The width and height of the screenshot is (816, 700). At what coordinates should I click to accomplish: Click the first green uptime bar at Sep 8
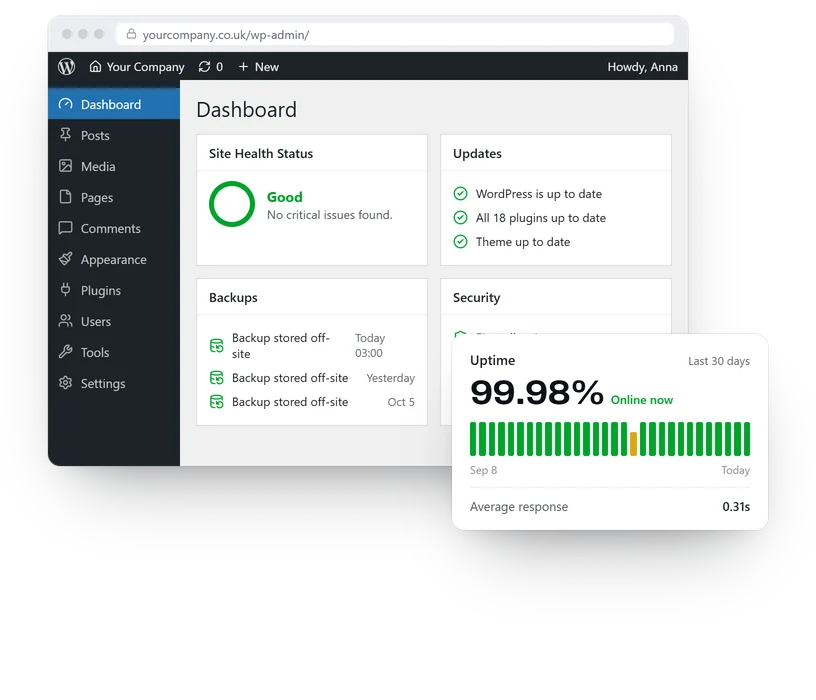(473, 439)
